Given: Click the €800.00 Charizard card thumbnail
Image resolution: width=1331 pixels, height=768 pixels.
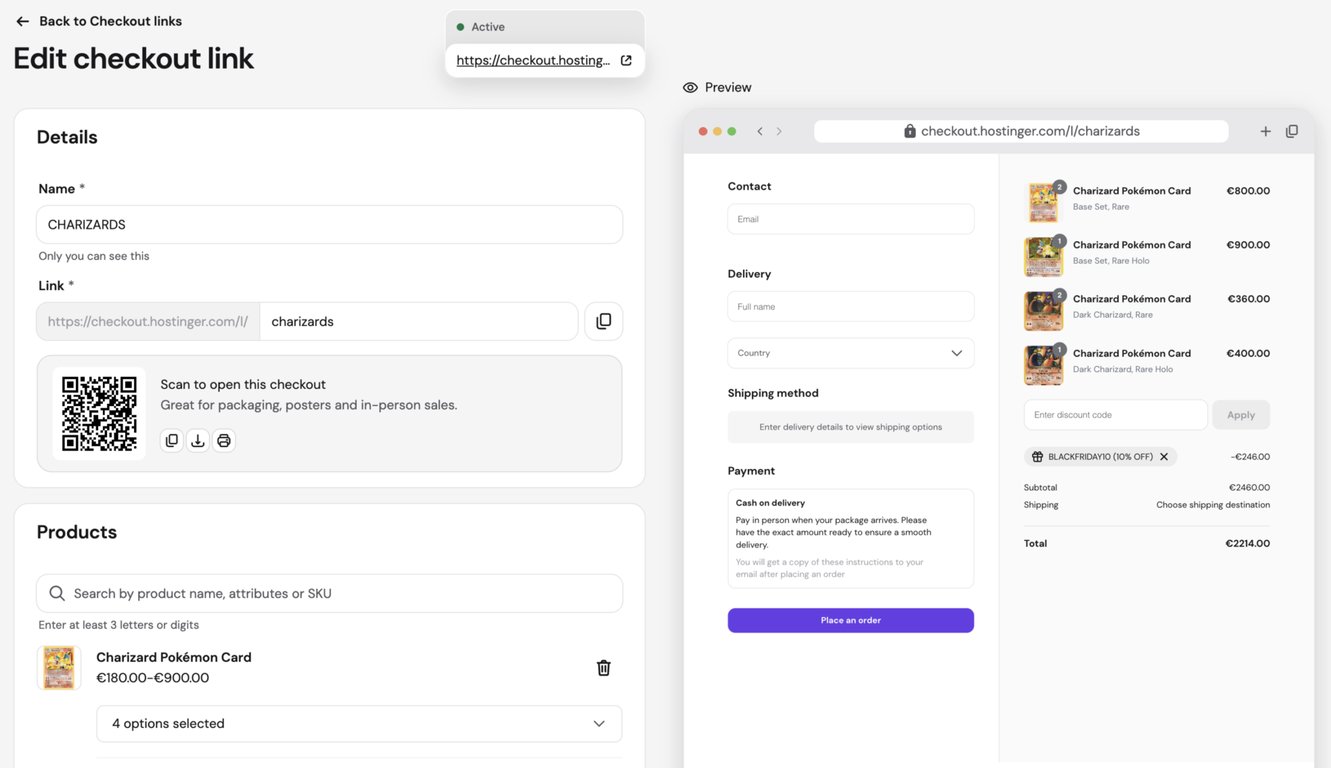Looking at the screenshot, I should [x=1043, y=202].
